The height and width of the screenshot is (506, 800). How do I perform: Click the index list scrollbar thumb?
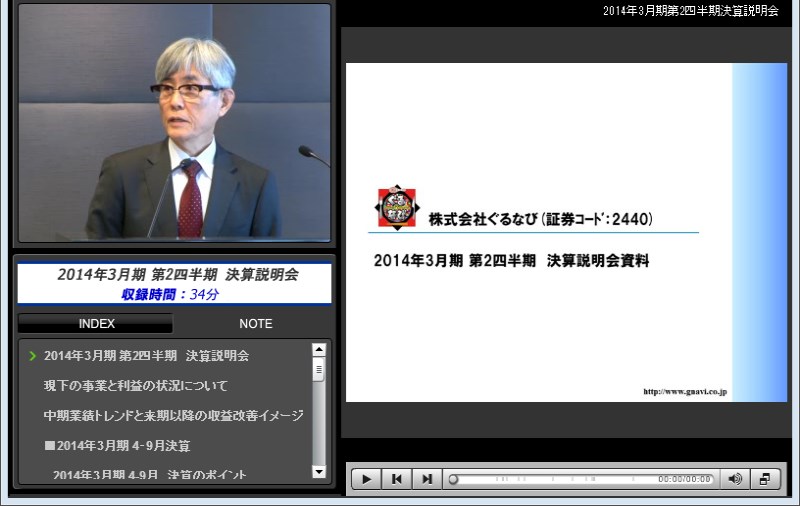[319, 369]
